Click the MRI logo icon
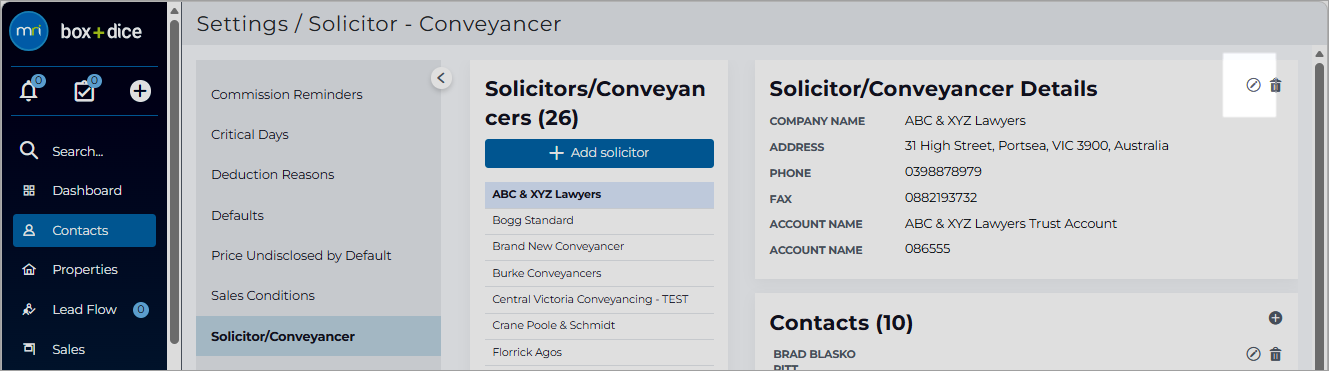The height and width of the screenshot is (371, 1329). pyautogui.click(x=29, y=31)
